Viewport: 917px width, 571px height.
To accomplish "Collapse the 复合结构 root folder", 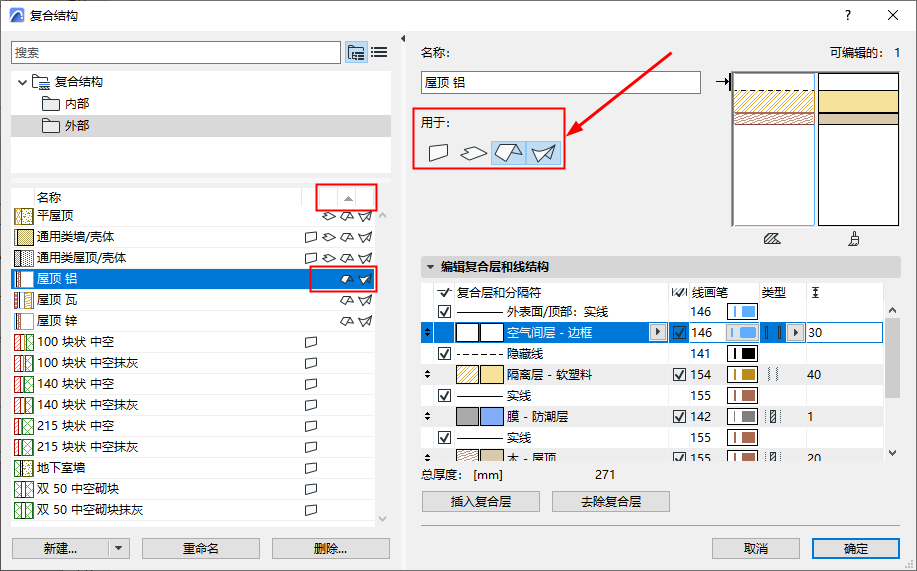I will pyautogui.click(x=22, y=82).
